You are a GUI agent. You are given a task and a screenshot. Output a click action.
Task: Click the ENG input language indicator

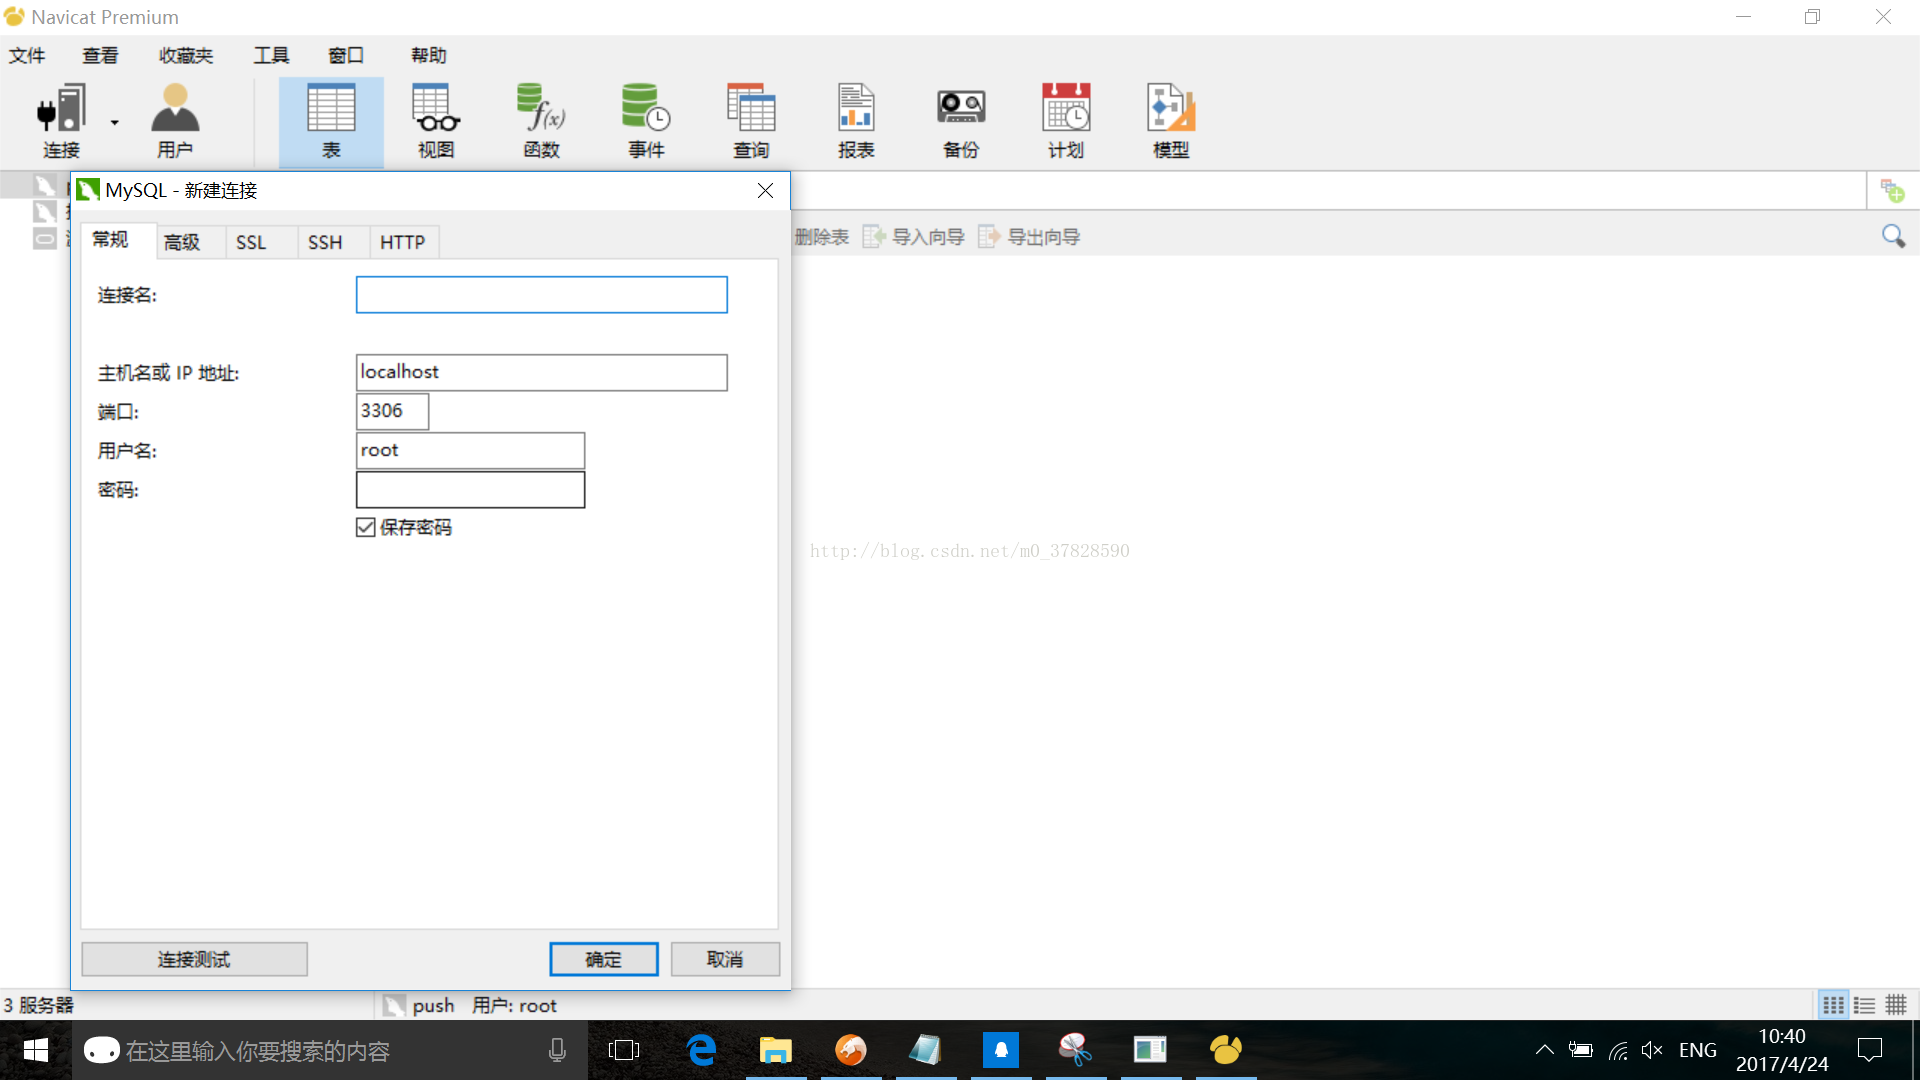point(1698,1050)
